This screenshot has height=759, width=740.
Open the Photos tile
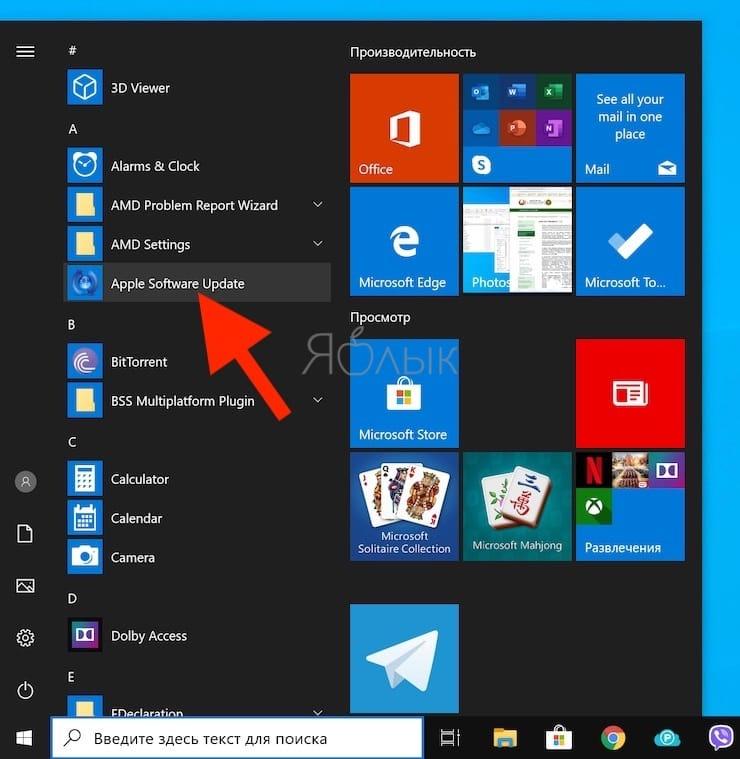point(517,240)
